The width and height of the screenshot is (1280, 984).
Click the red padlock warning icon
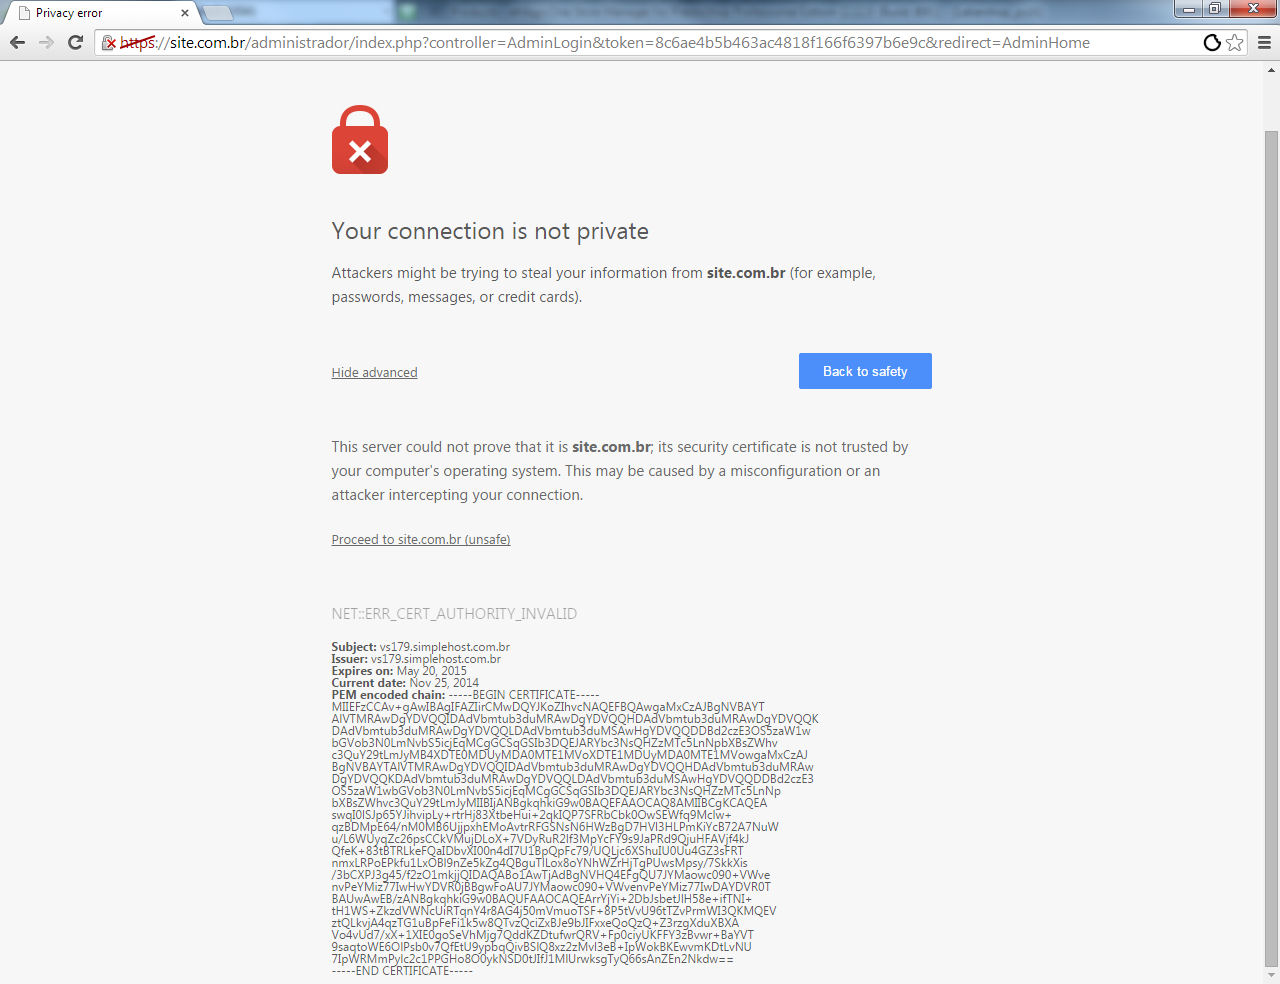[x=360, y=140]
